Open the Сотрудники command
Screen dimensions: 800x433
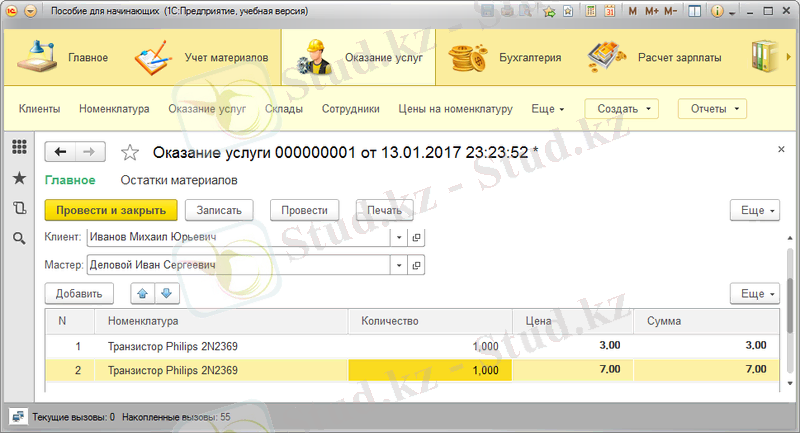(x=351, y=109)
